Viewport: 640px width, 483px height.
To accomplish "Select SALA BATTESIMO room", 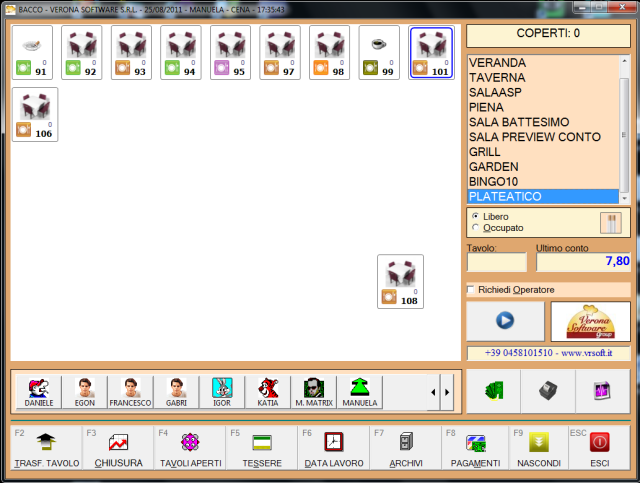I will coord(543,122).
